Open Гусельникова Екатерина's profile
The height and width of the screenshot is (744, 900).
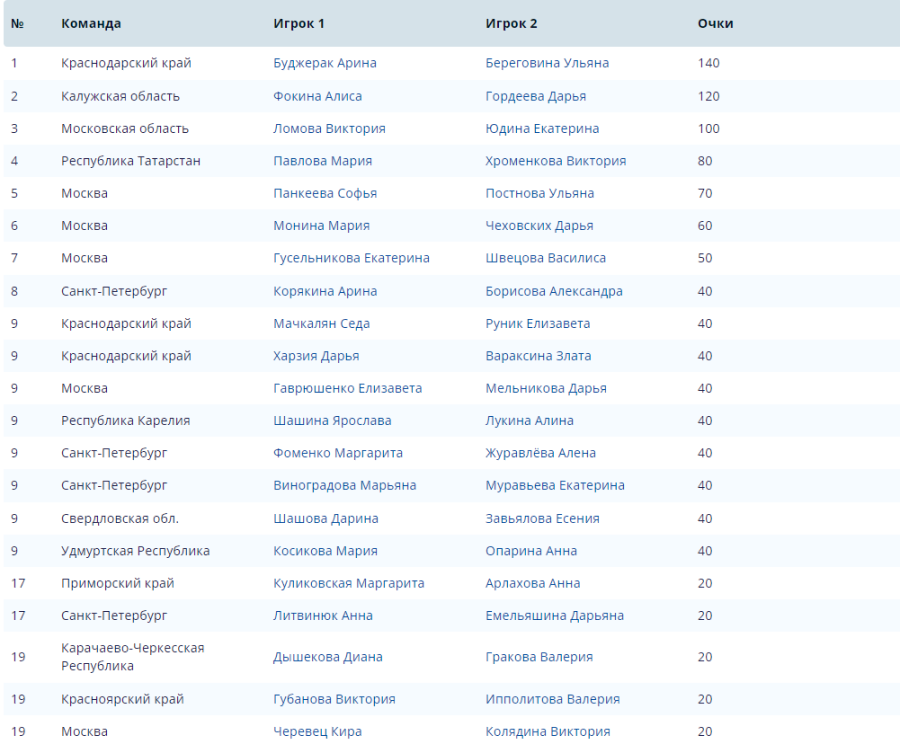point(351,258)
